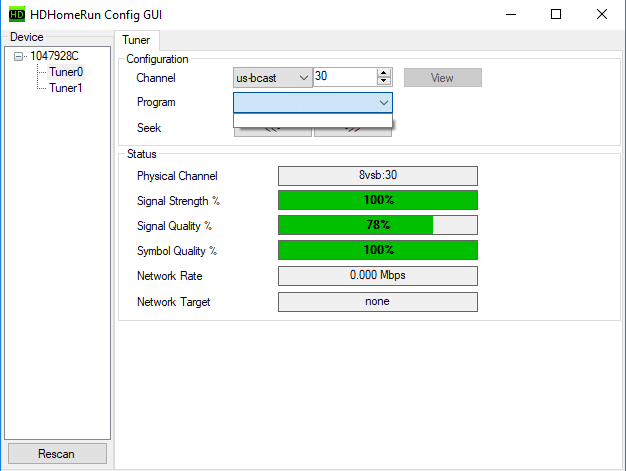Image resolution: width=626 pixels, height=471 pixels.
Task: Click the HDHomeRun app icon in title bar
Action: click(16, 15)
